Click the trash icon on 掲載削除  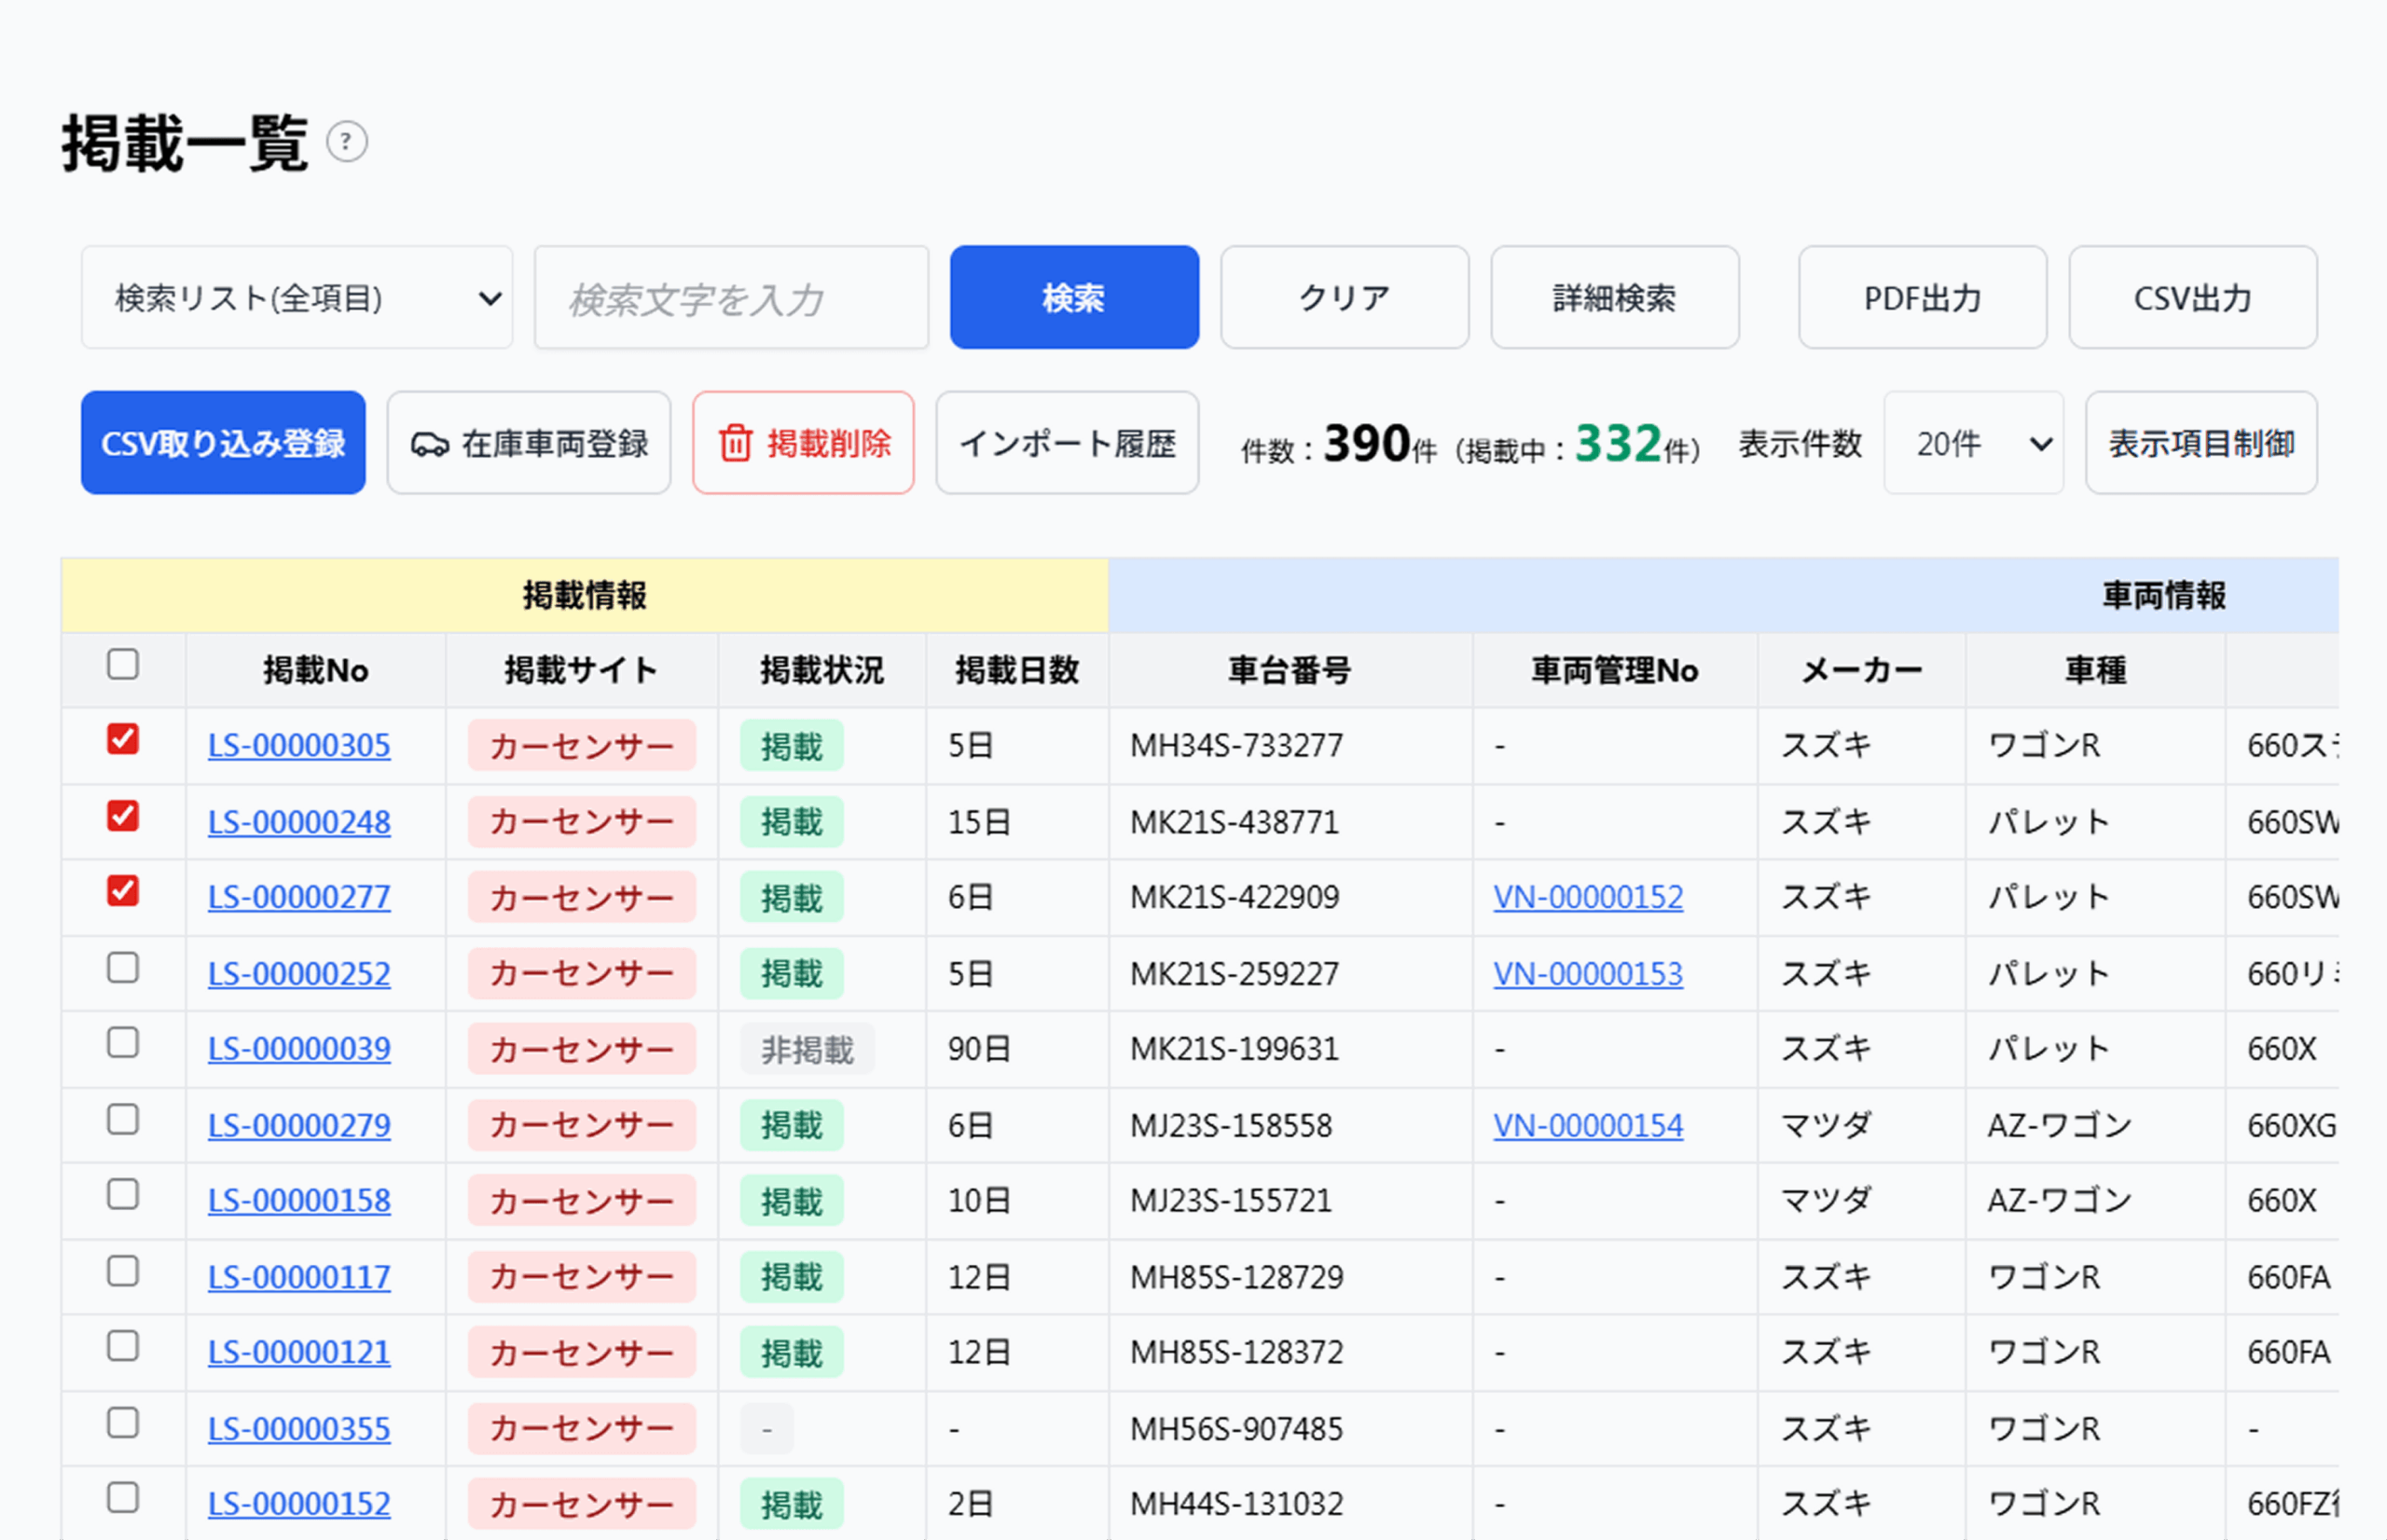tap(736, 443)
